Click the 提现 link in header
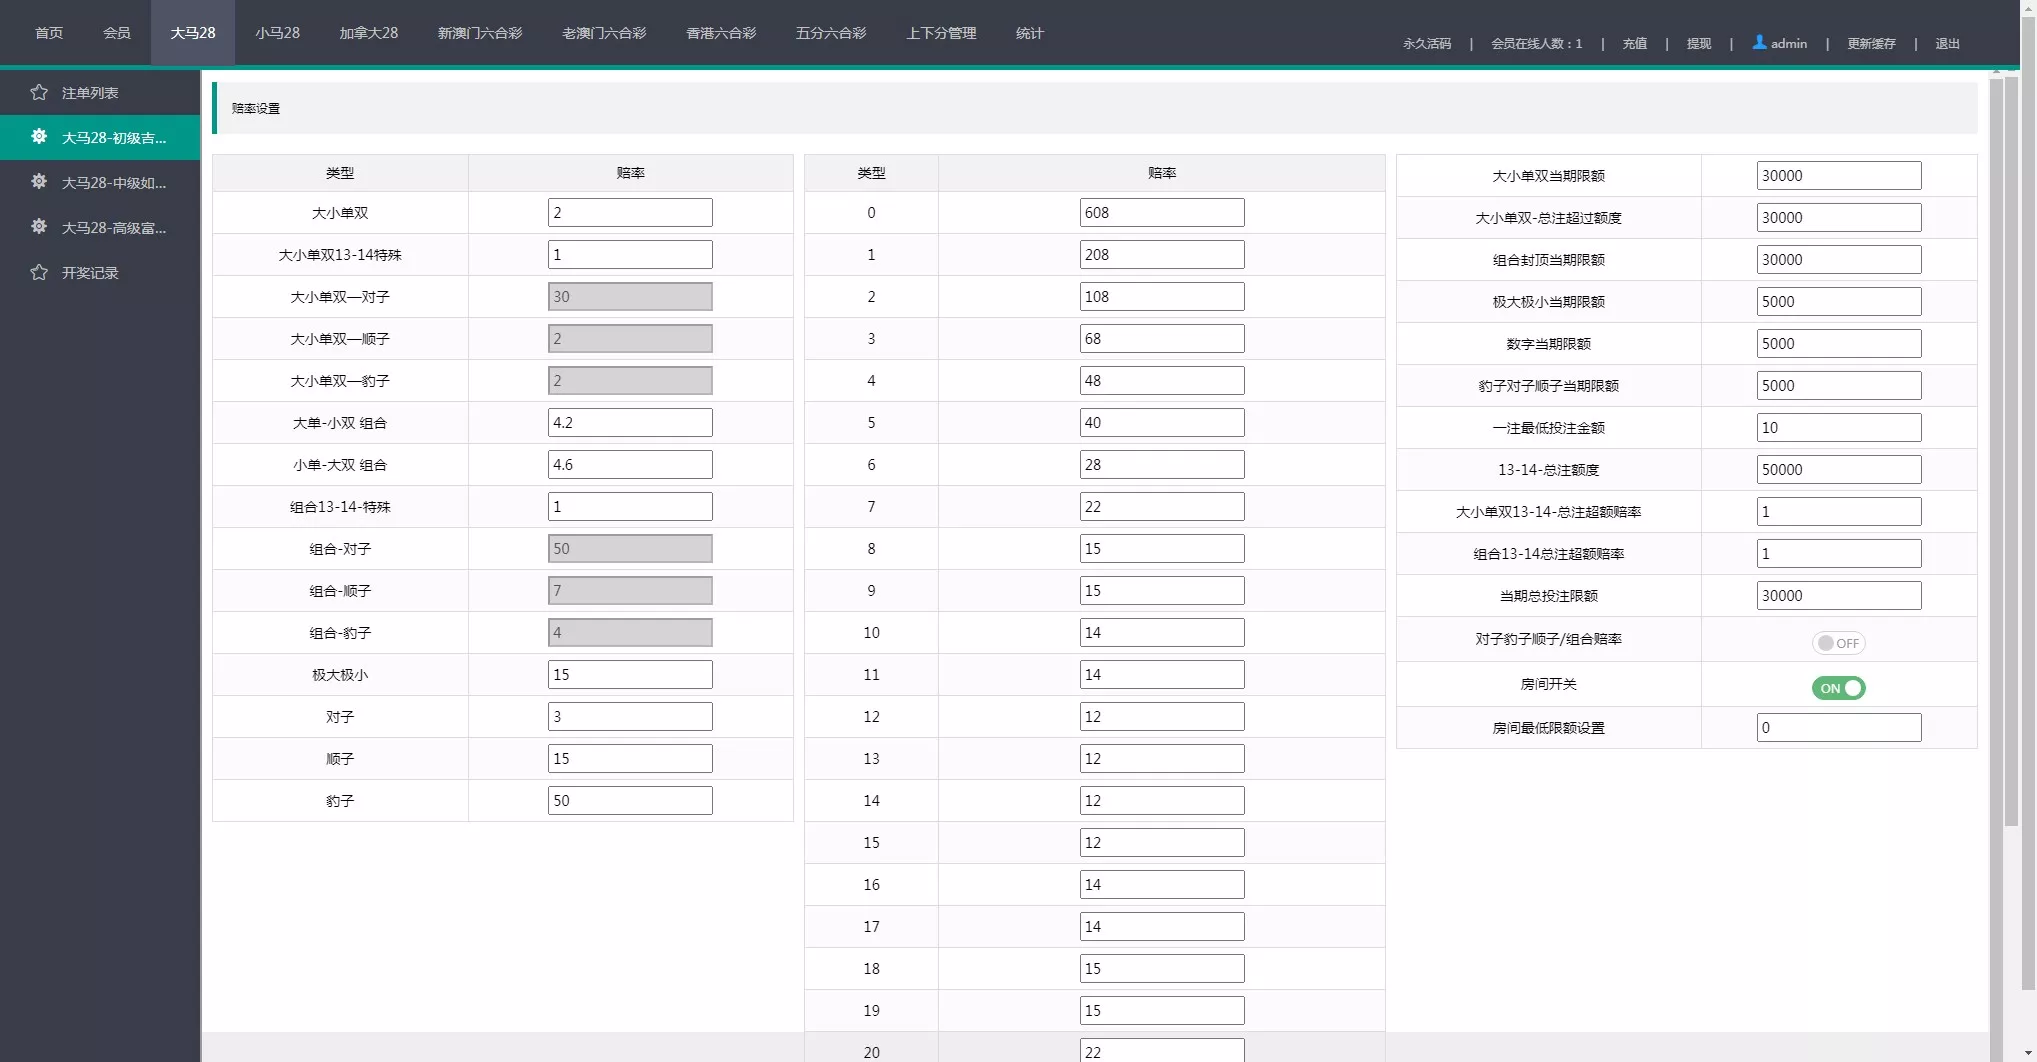This screenshot has height=1062, width=2037. [x=1698, y=44]
